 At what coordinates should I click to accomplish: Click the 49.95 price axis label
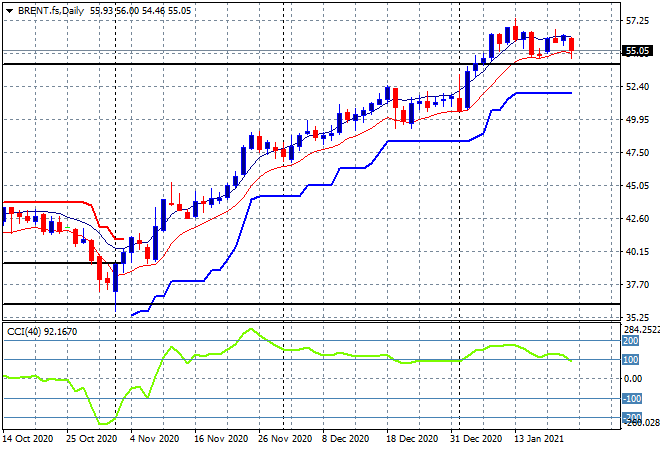click(637, 120)
